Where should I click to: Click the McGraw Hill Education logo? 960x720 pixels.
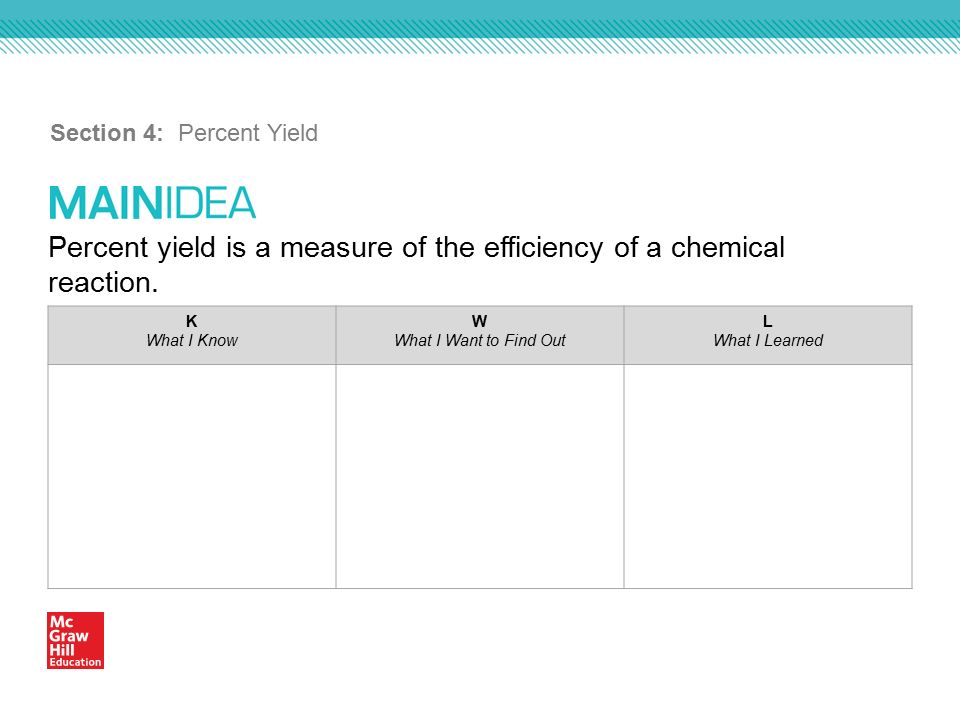pos(75,640)
